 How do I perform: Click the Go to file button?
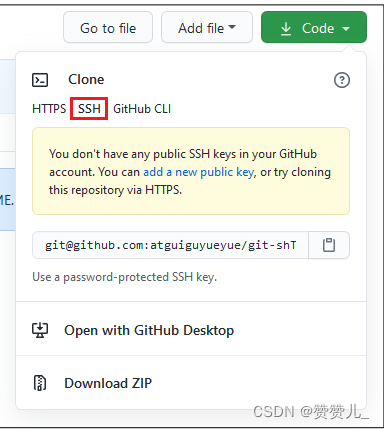coord(108,27)
